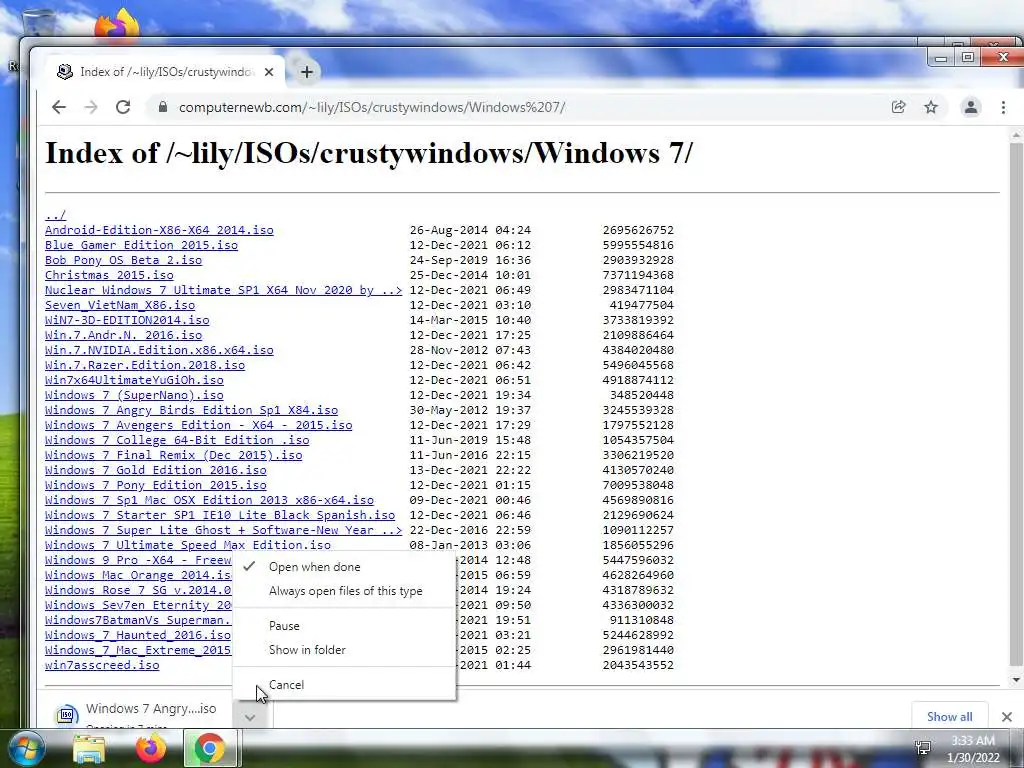Click WIN7-3D-EDITION2014.iso link

[x=127, y=320]
